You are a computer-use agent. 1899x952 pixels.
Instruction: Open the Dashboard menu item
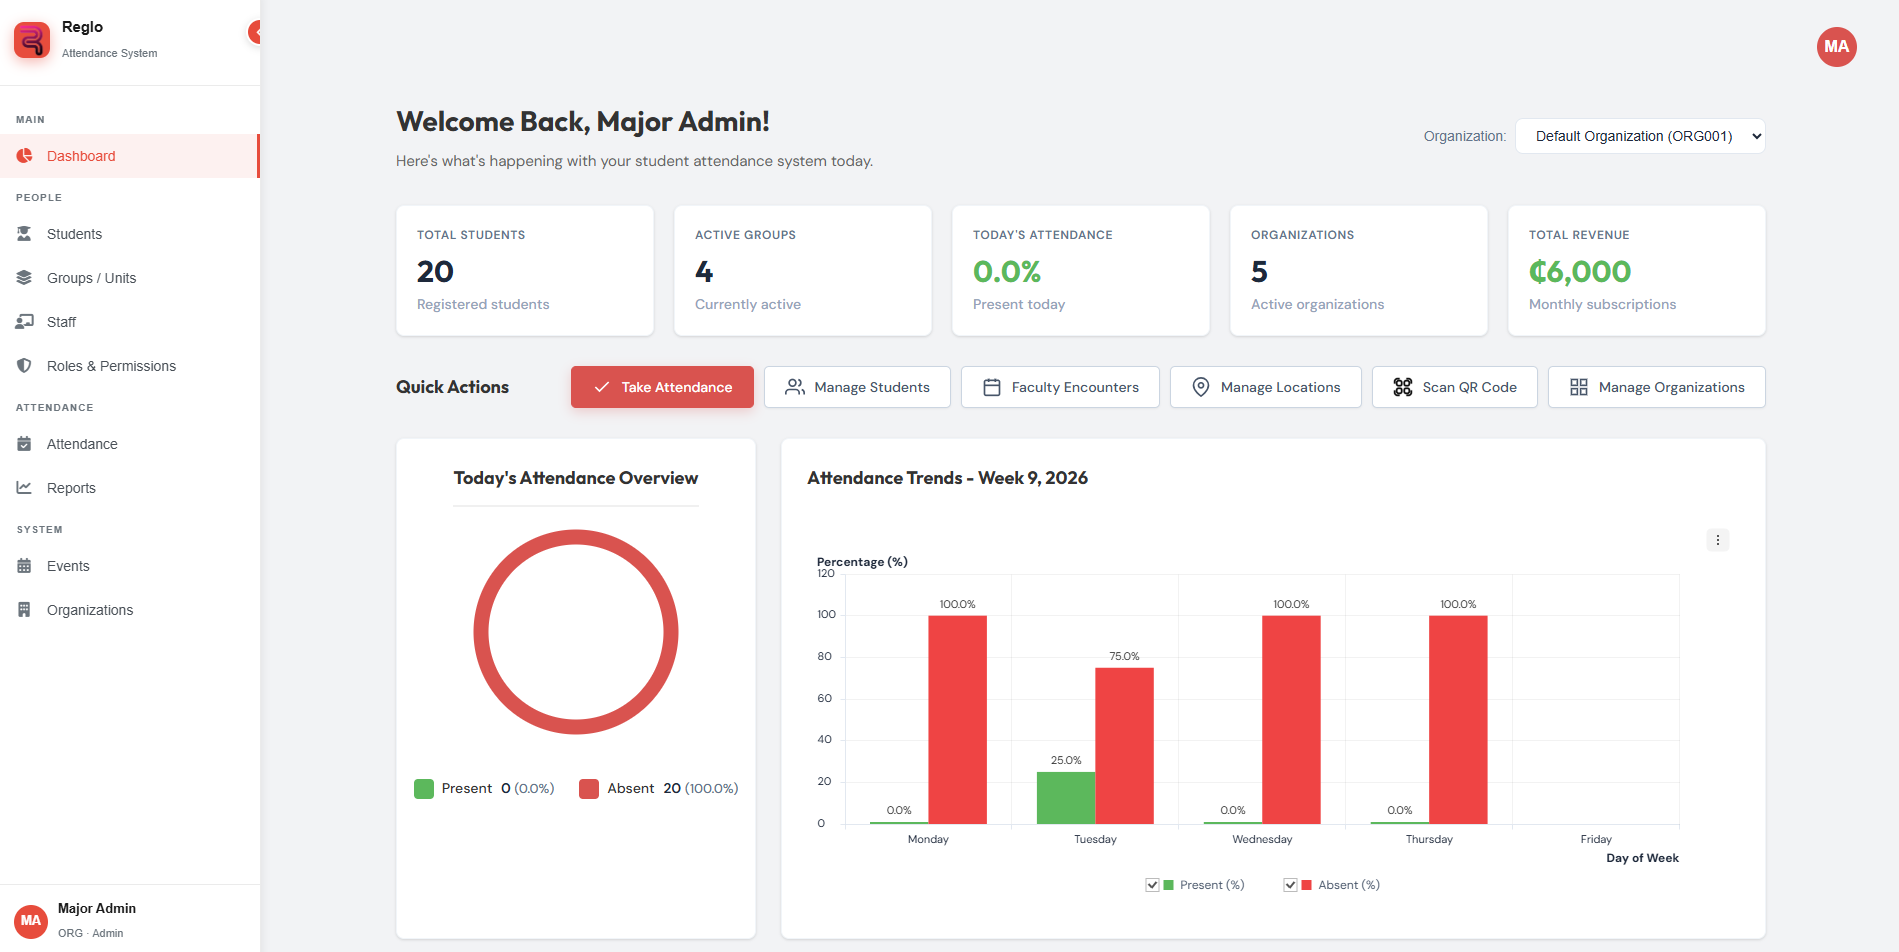(x=130, y=156)
